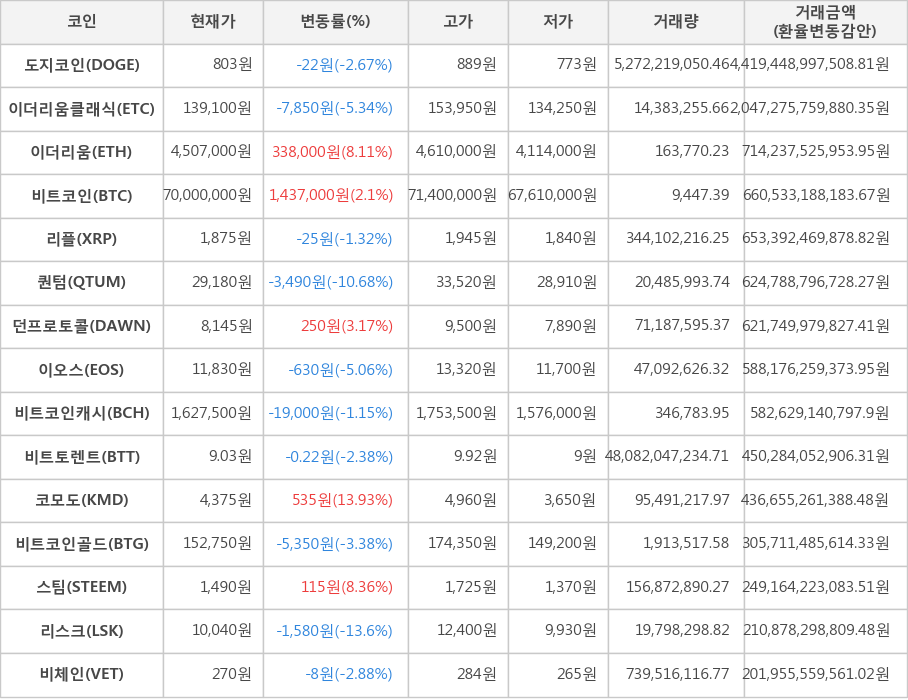The image size is (908, 700).
Task: Click the 저가 column header
Action: pos(557,23)
